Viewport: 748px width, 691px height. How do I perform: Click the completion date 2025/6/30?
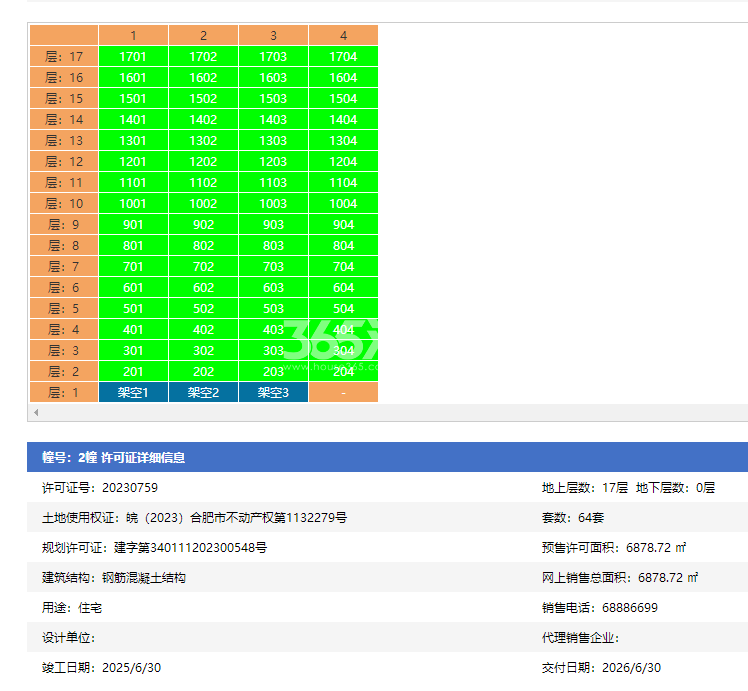pyautogui.click(x=132, y=668)
